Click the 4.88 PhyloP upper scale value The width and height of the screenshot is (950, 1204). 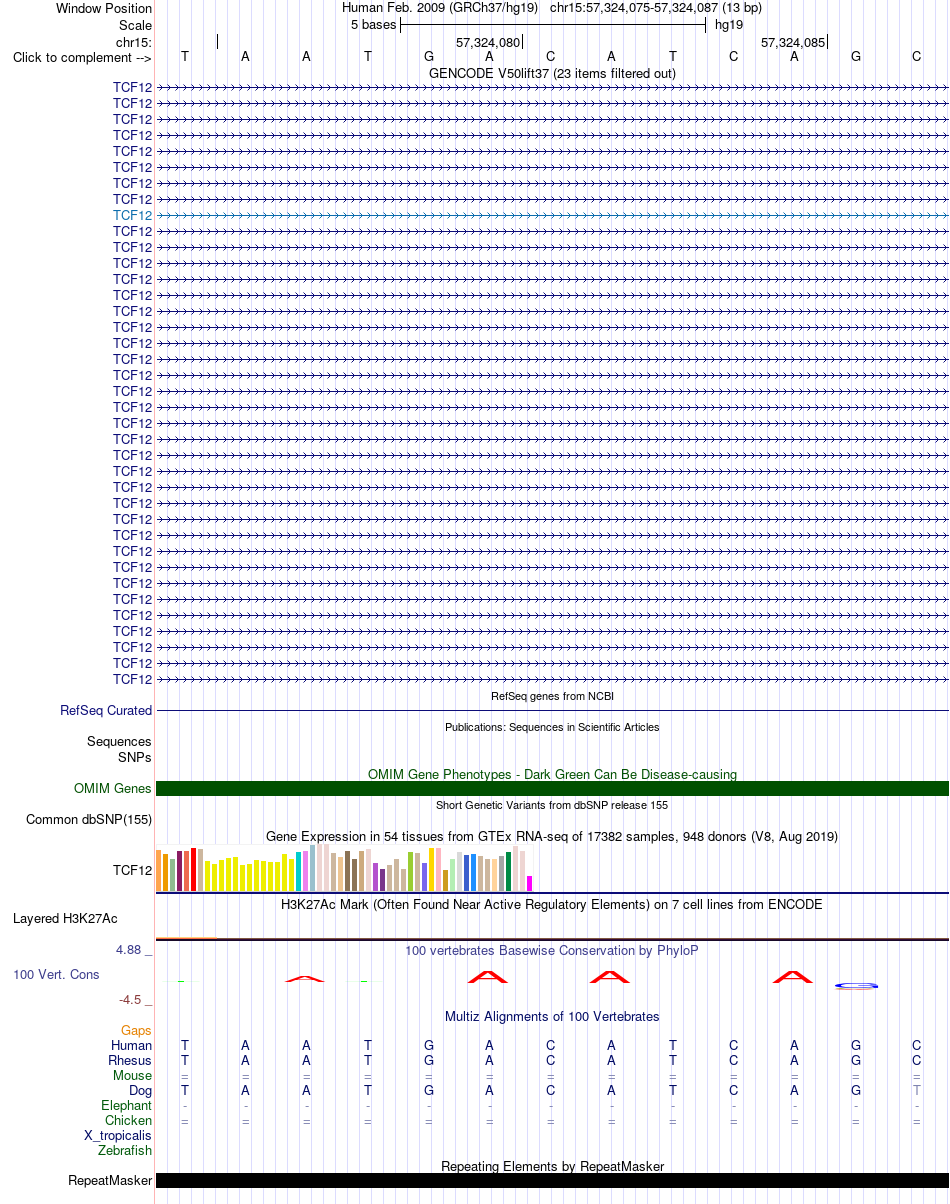130,950
